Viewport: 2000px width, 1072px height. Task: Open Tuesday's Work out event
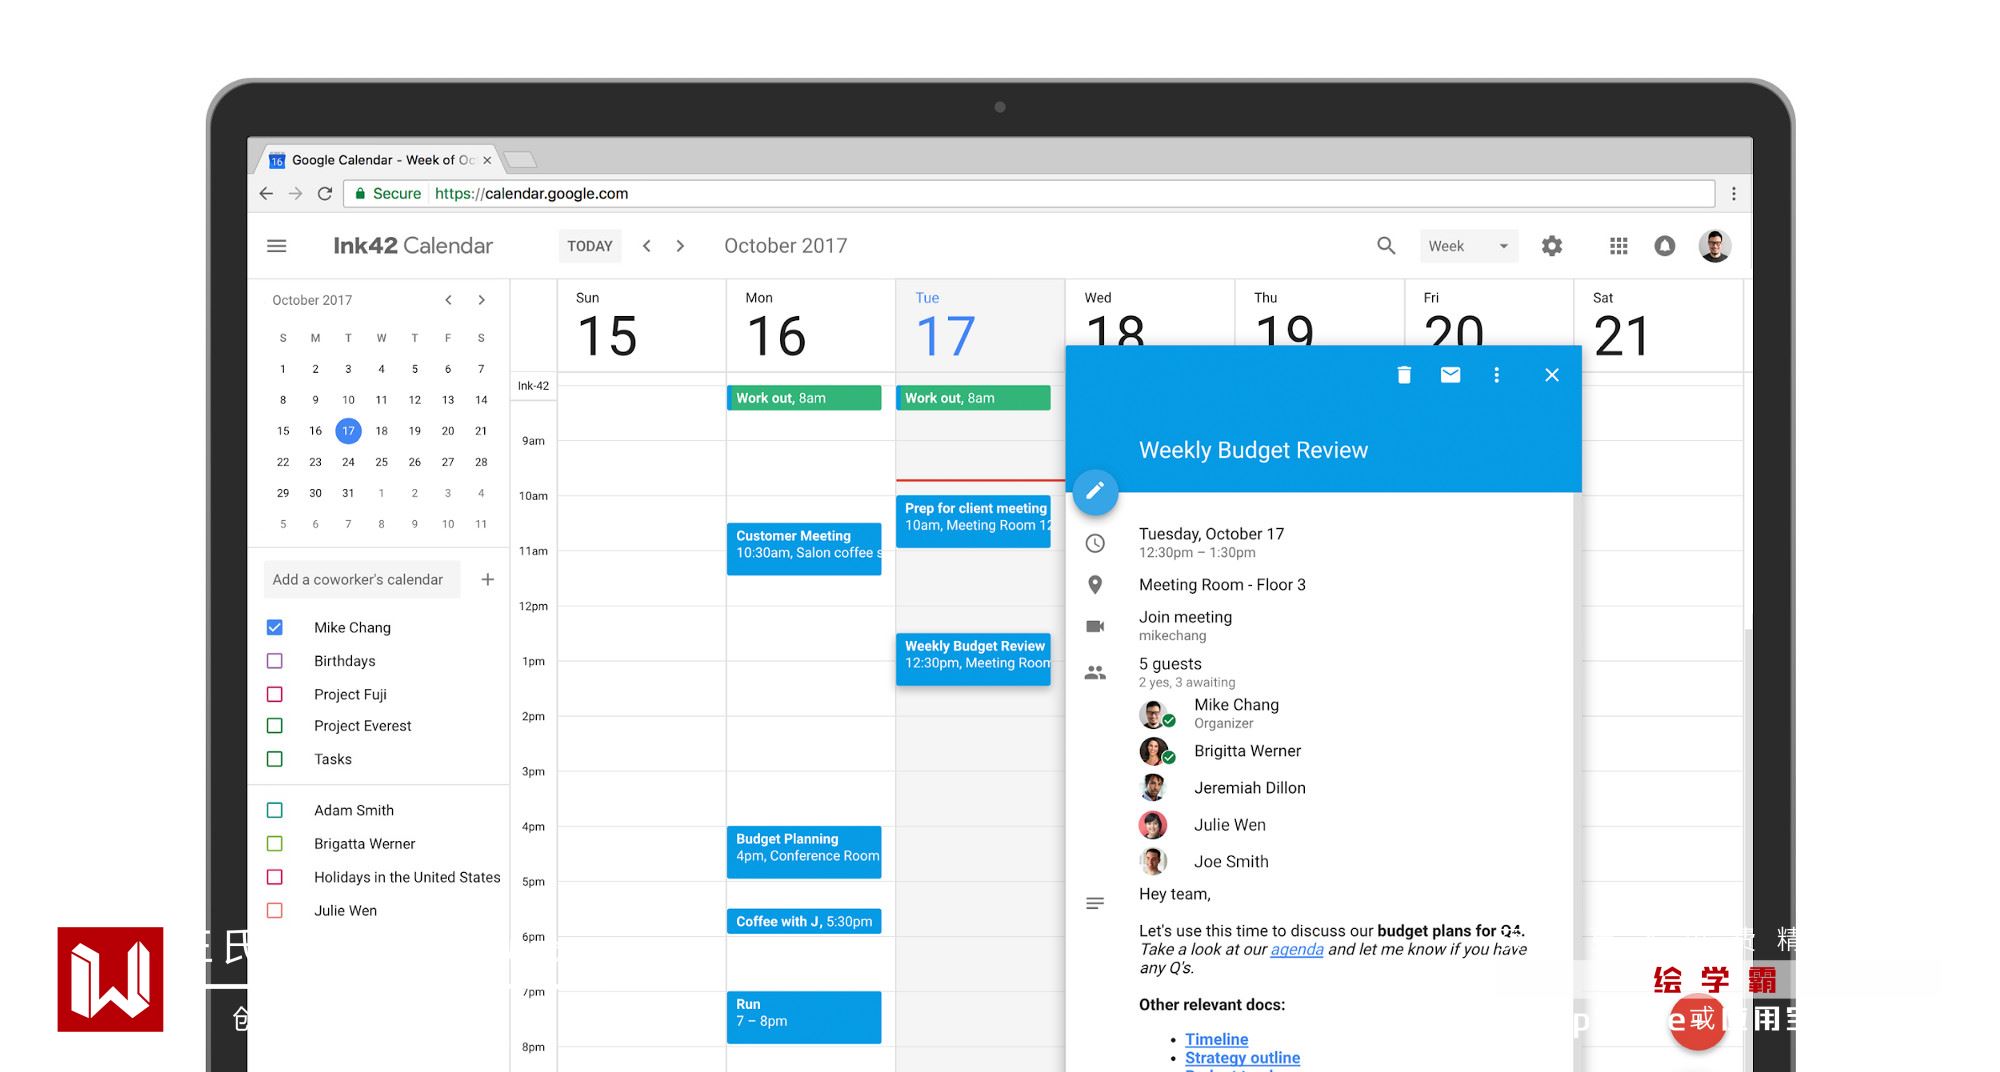(x=973, y=398)
